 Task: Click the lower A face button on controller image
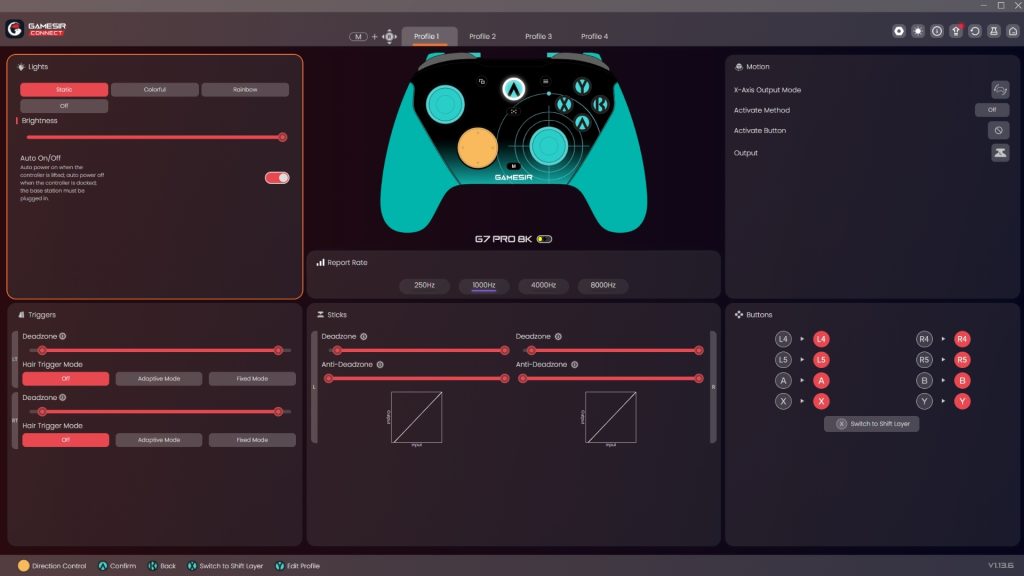tap(582, 122)
